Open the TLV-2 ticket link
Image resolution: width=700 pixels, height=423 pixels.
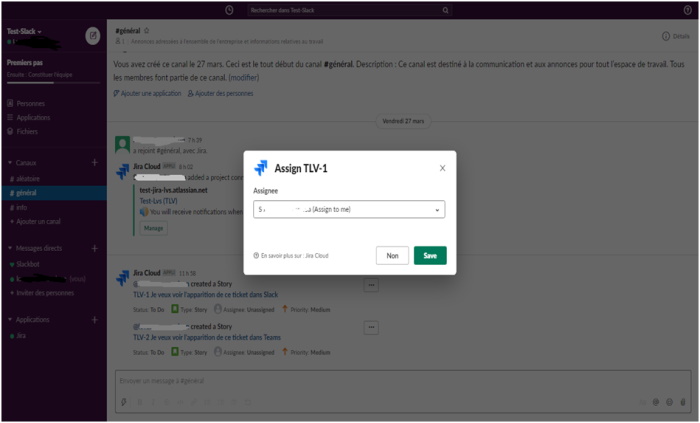207,337
